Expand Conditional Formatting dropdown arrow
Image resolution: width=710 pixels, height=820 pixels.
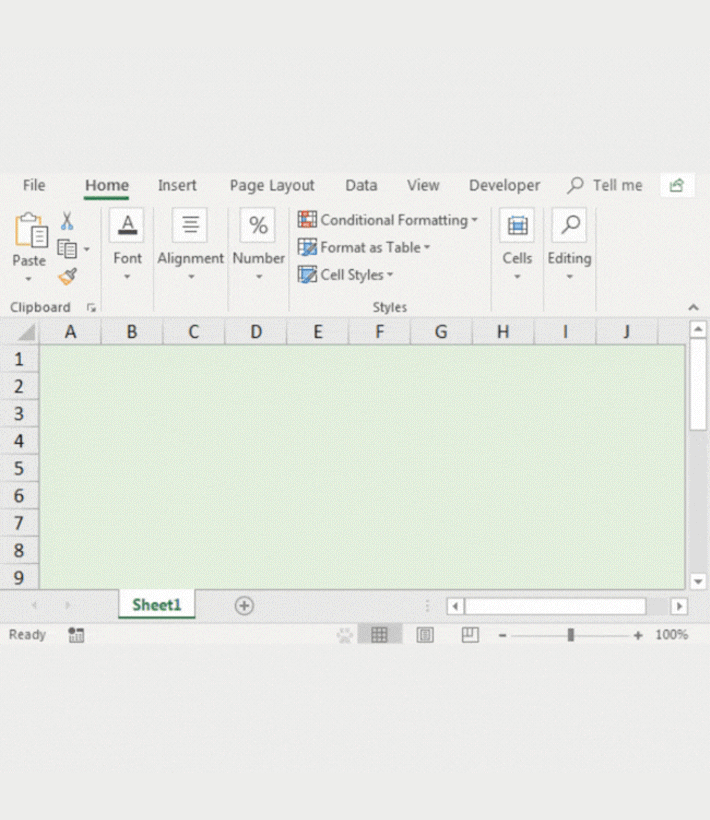pyautogui.click(x=474, y=220)
